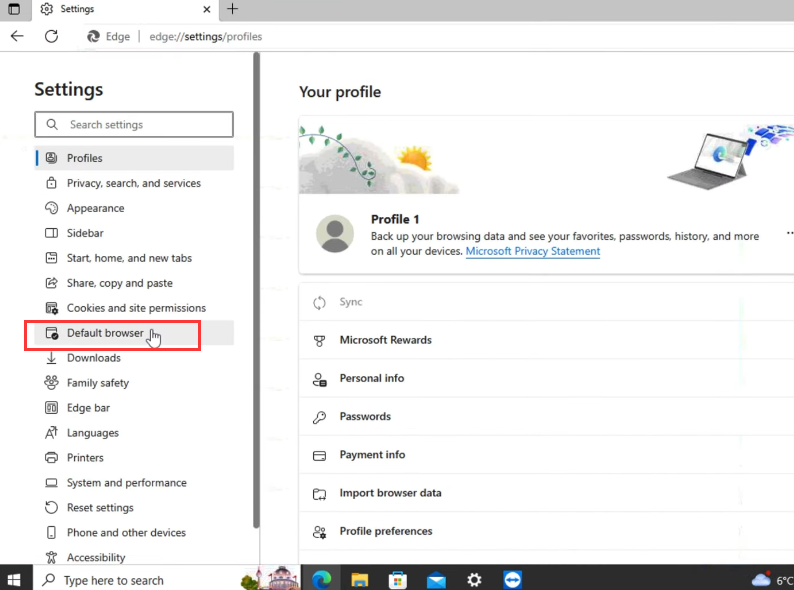Screen dimensions: 794x590
Task: Open Import browser data row
Action: click(x=546, y=493)
